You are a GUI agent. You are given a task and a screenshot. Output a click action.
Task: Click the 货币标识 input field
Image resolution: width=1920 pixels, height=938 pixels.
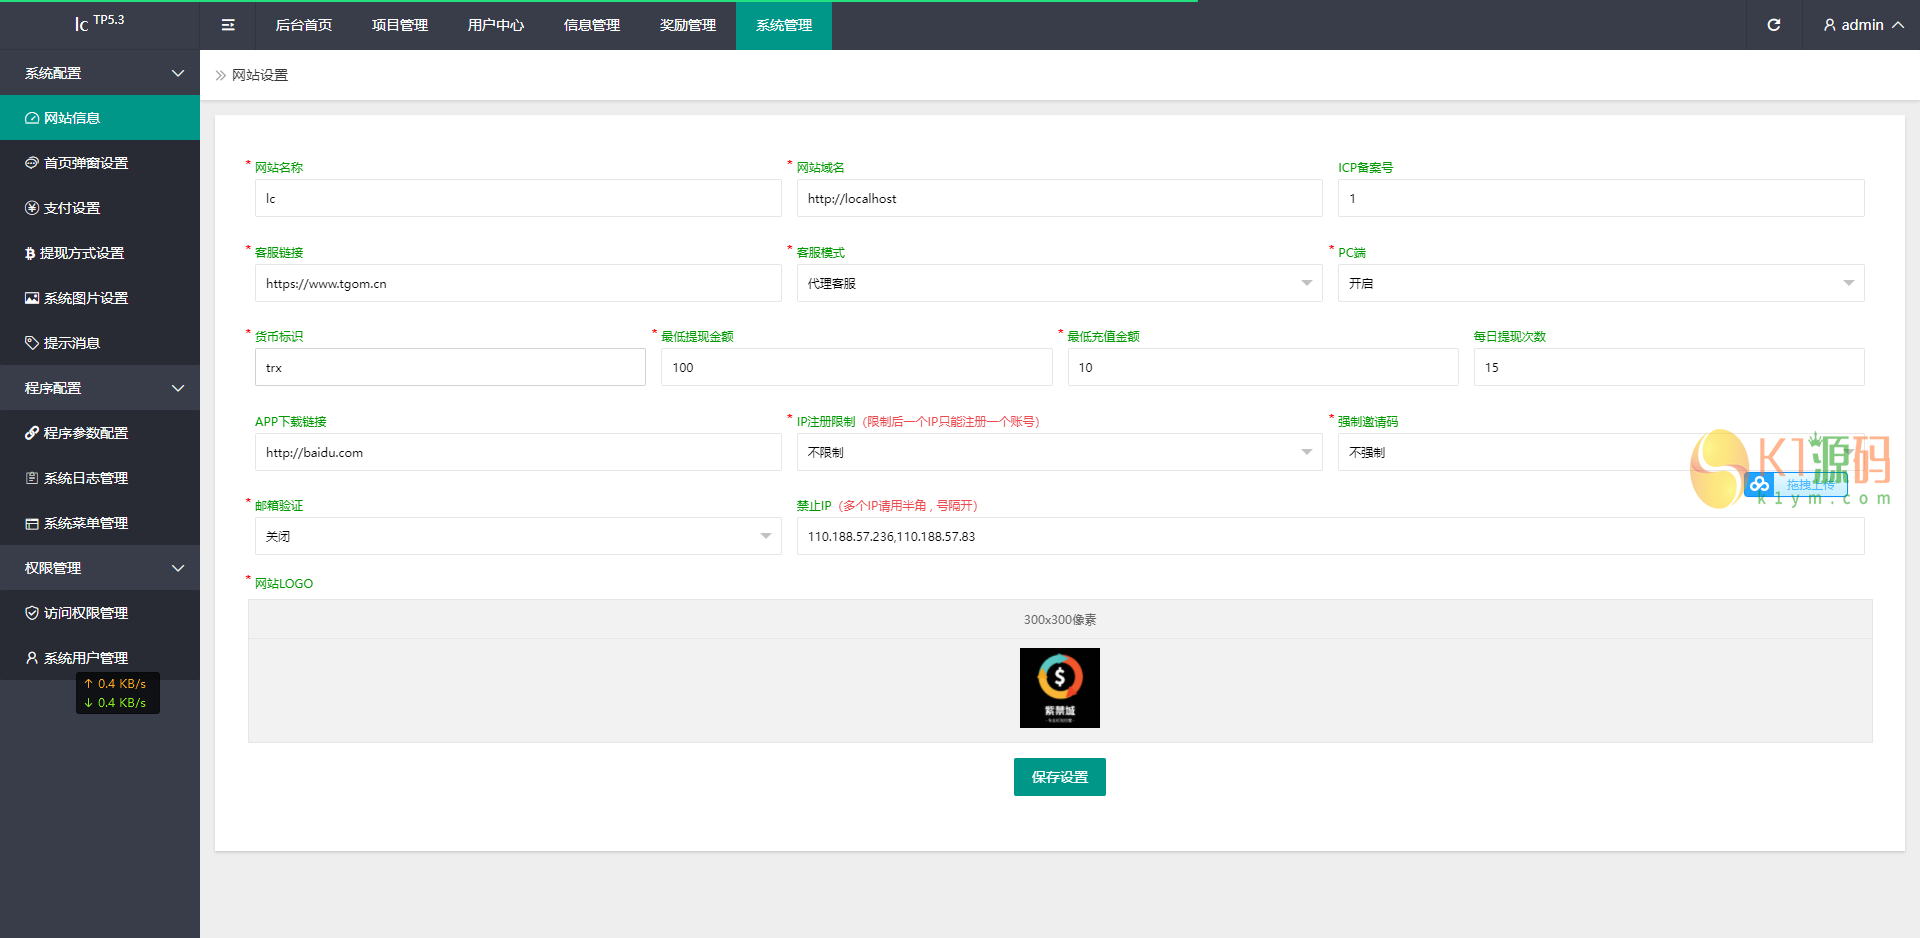[x=450, y=367]
